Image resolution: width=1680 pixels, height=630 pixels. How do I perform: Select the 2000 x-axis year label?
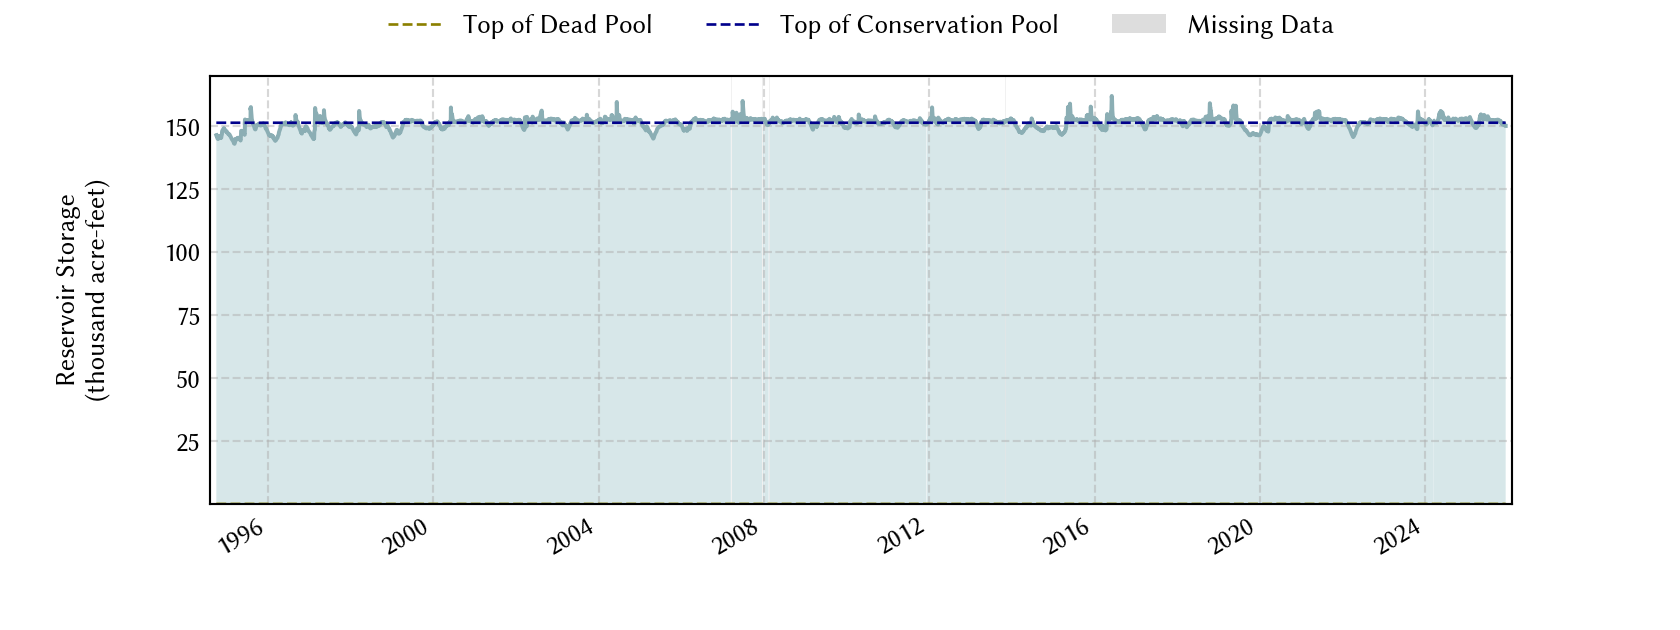point(406,537)
